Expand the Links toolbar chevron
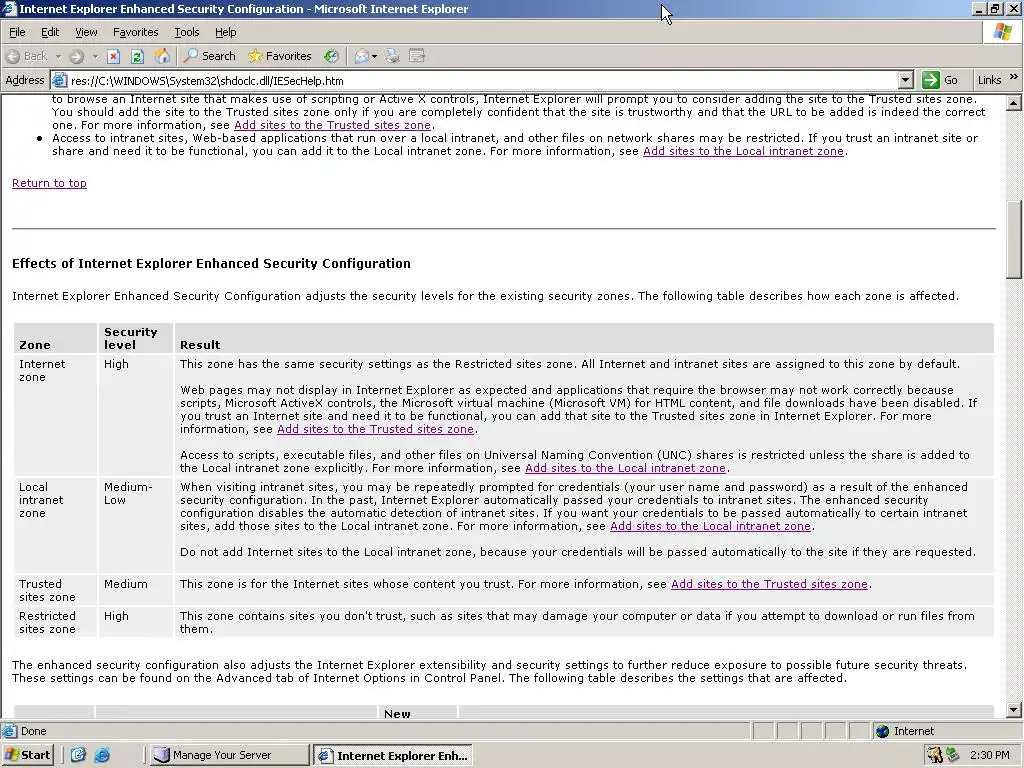Viewport: 1024px width, 768px height. tap(1014, 77)
